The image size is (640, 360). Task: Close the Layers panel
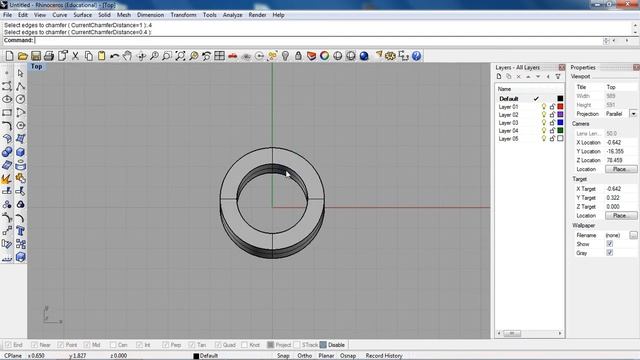562,67
